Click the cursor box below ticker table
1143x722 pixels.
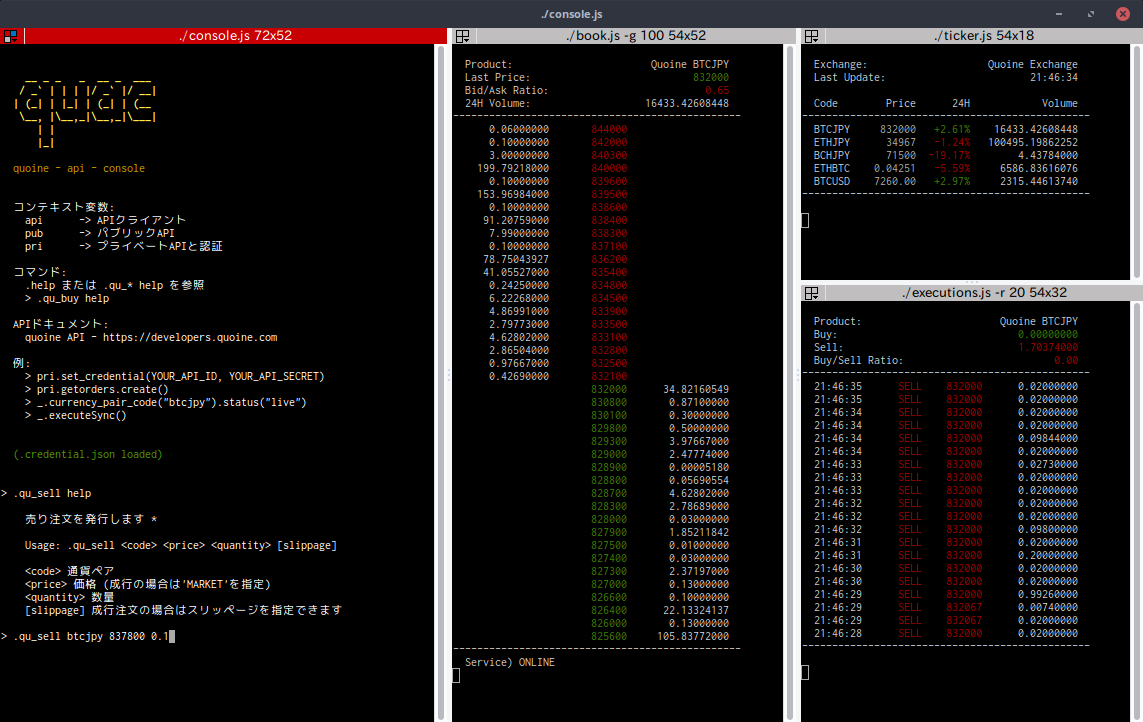pos(805,220)
